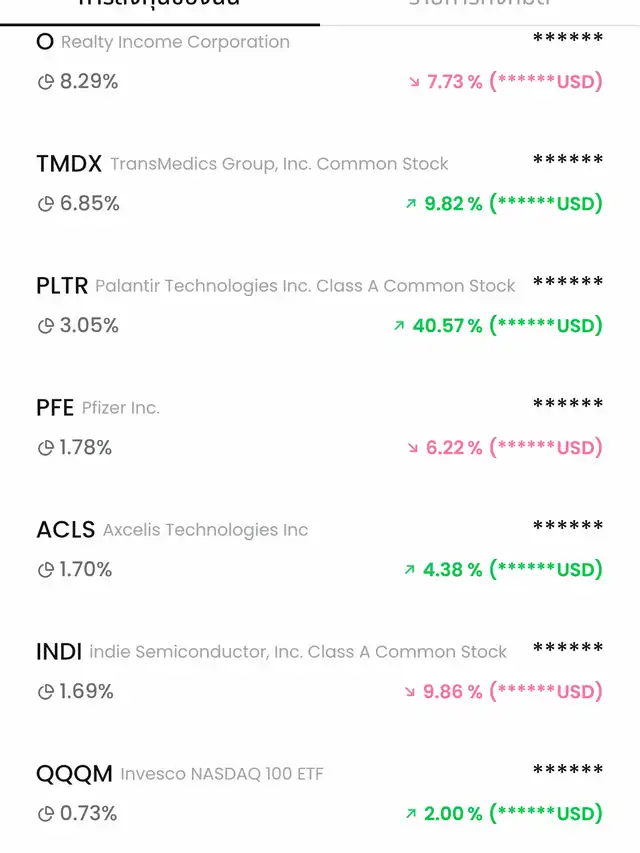
Task: Click the pie chart icon beside 0.73%
Action: coord(45,814)
